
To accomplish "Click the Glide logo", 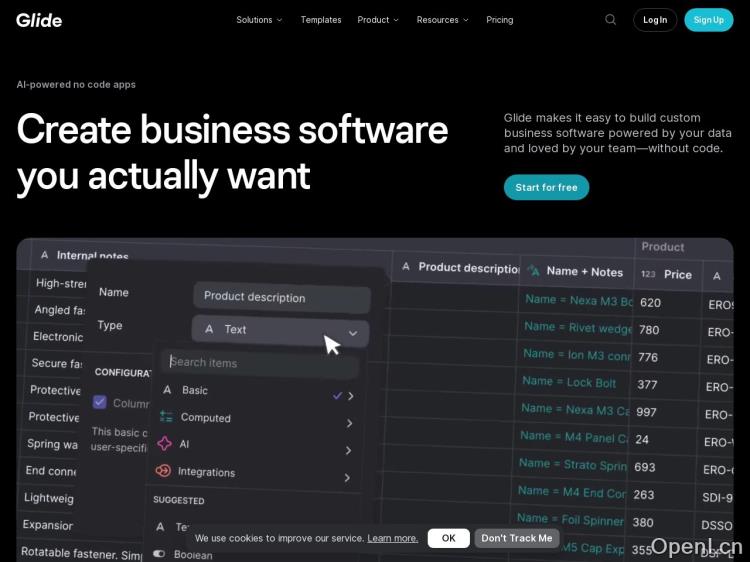I will 39,20.
